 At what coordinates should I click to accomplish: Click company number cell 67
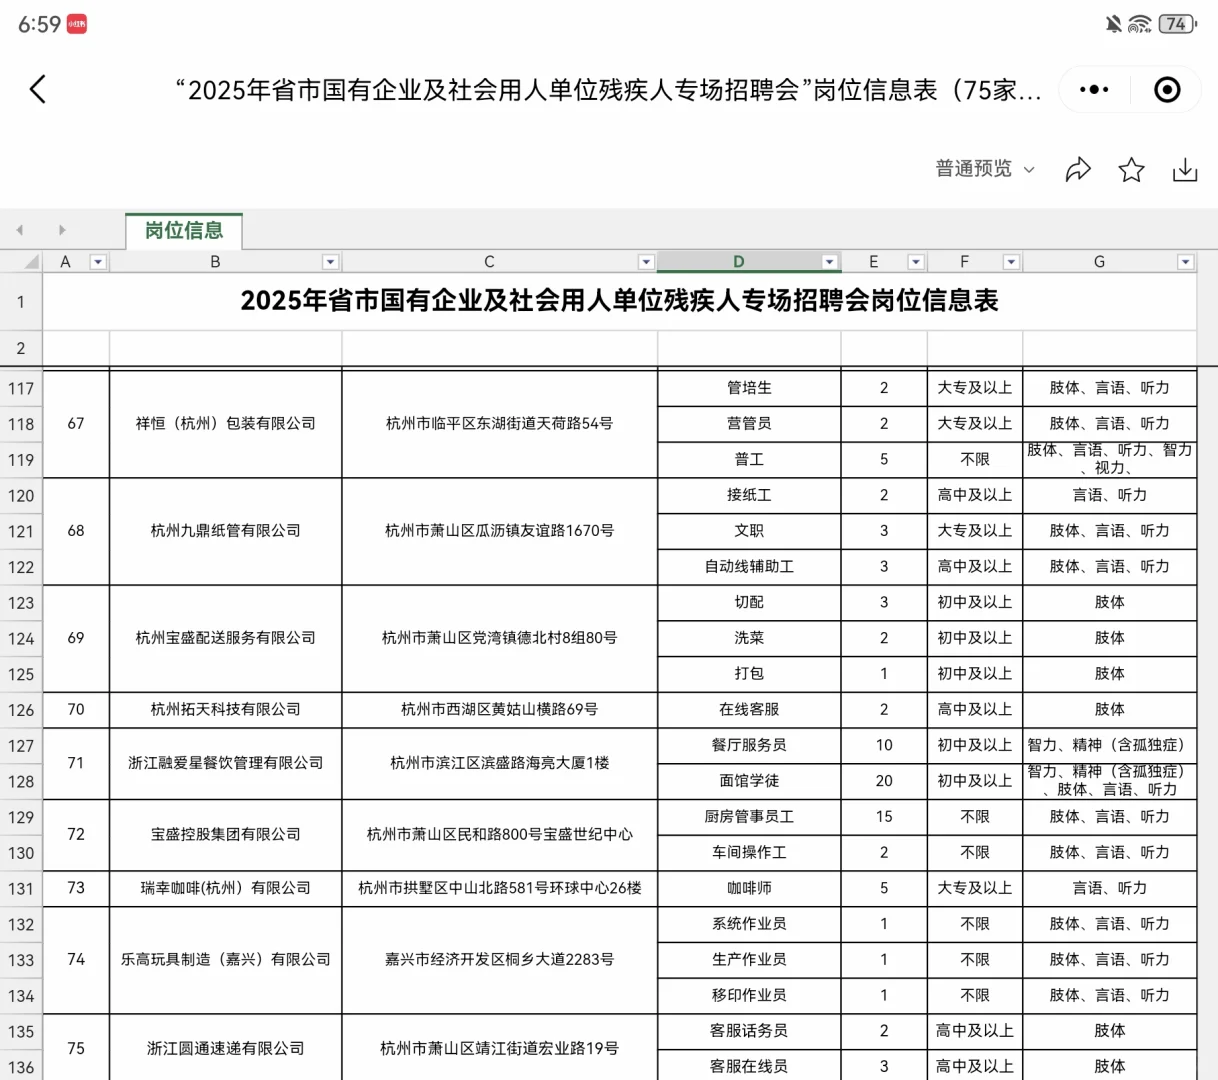coord(76,424)
